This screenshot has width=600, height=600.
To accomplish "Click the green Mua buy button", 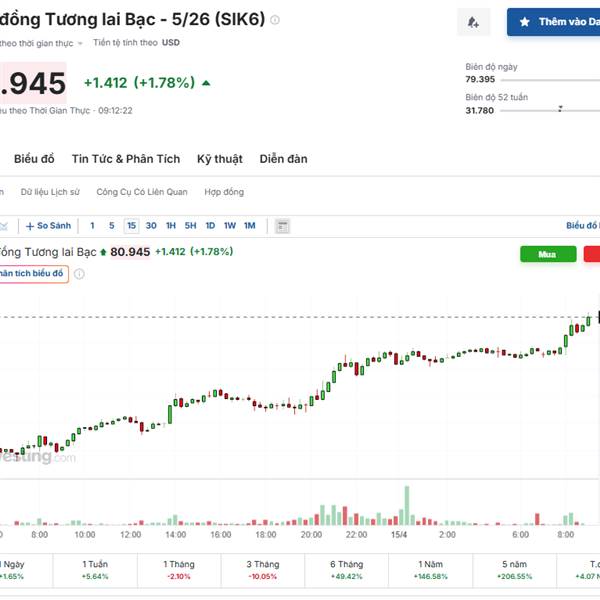I will pyautogui.click(x=548, y=254).
